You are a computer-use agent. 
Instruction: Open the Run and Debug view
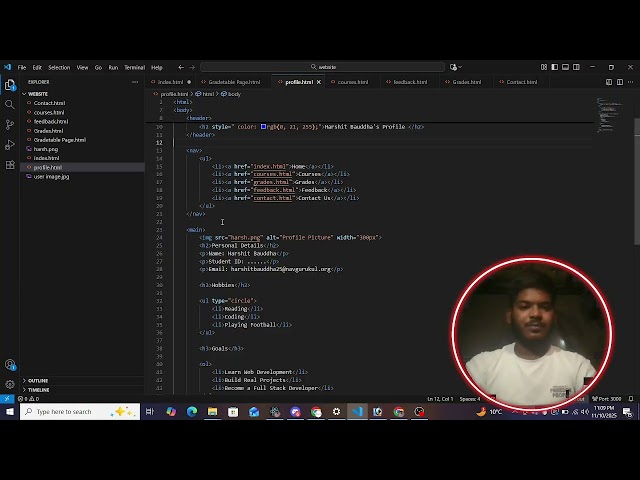(10, 144)
